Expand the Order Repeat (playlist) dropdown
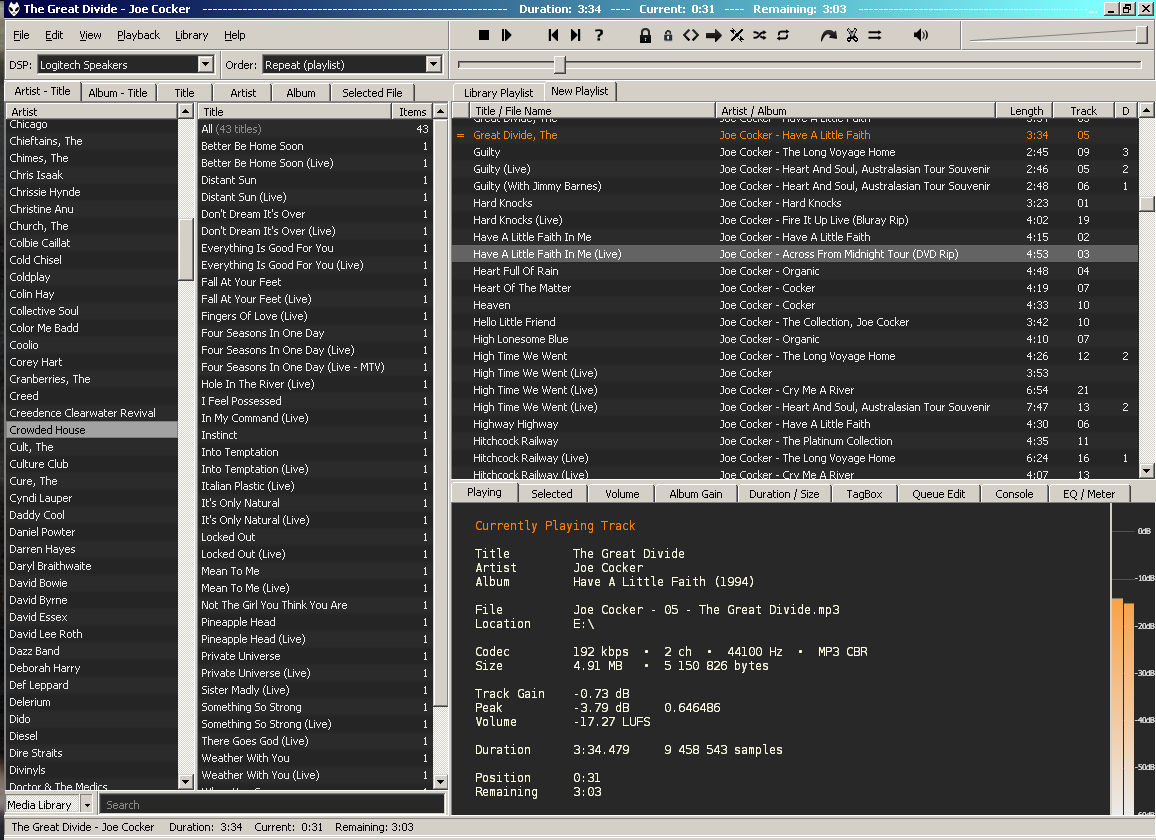 (433, 65)
